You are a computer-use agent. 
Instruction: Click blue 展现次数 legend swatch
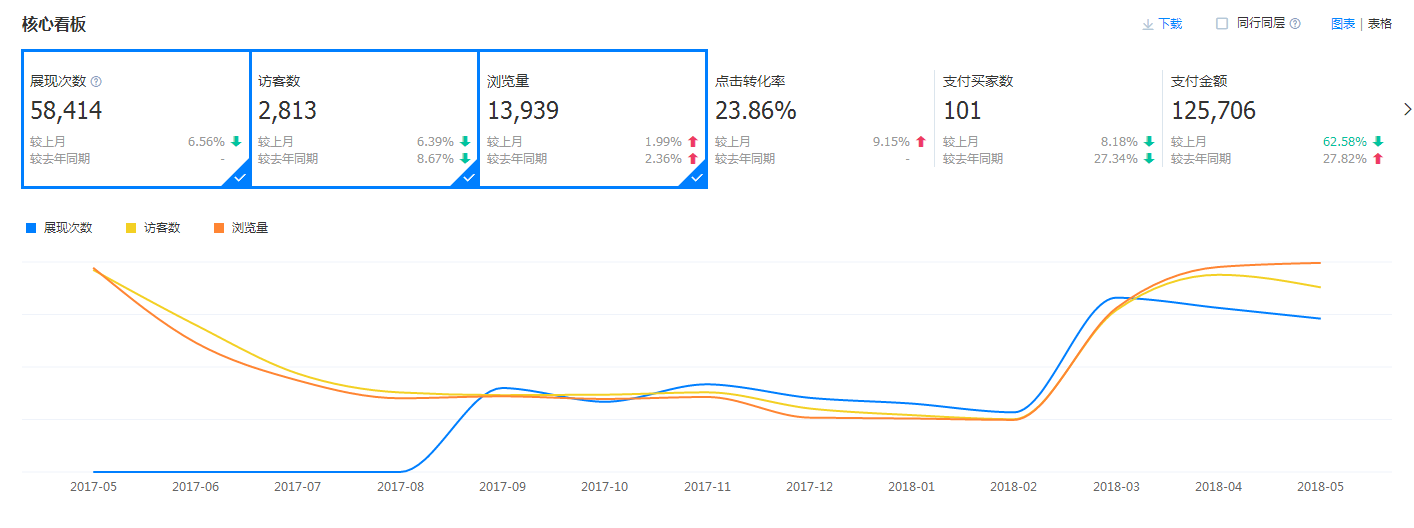pos(30,228)
